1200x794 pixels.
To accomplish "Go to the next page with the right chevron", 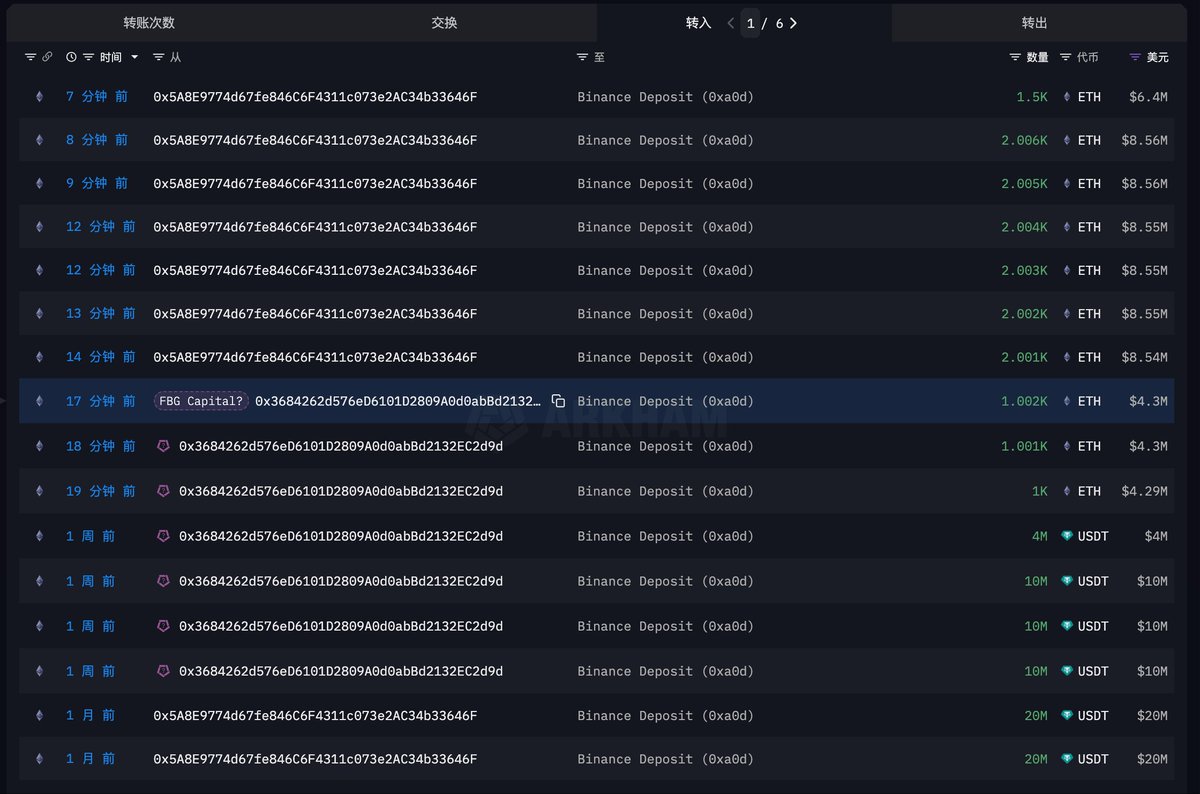I will coord(793,22).
